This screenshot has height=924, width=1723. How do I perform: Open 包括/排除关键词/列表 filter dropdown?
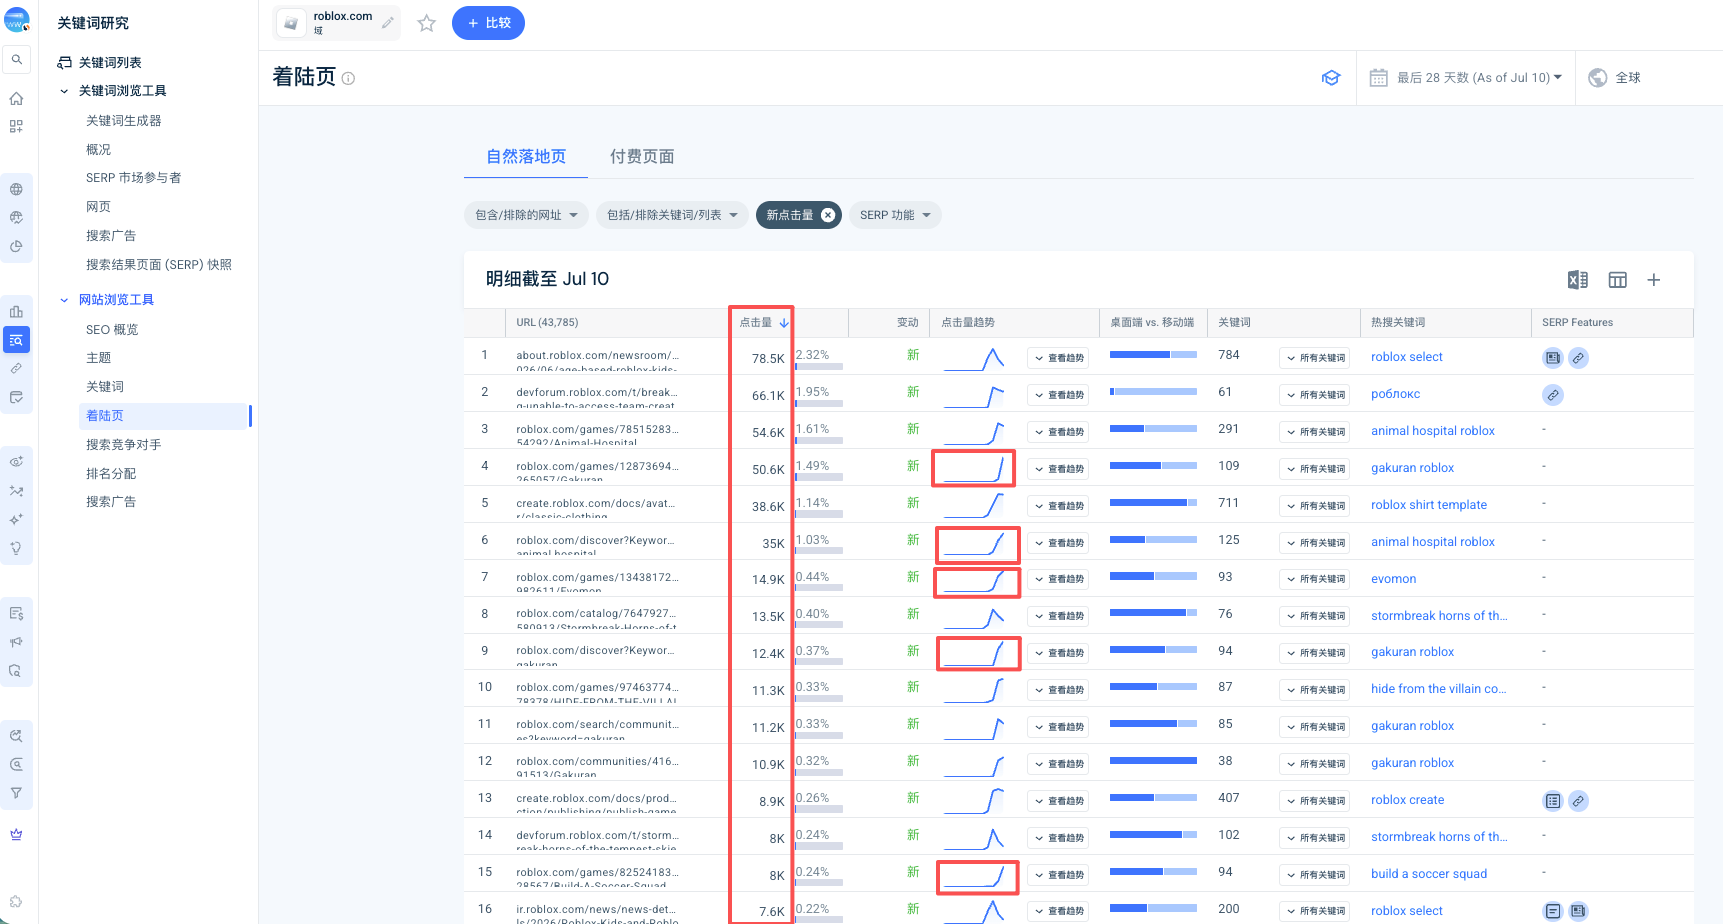[672, 215]
